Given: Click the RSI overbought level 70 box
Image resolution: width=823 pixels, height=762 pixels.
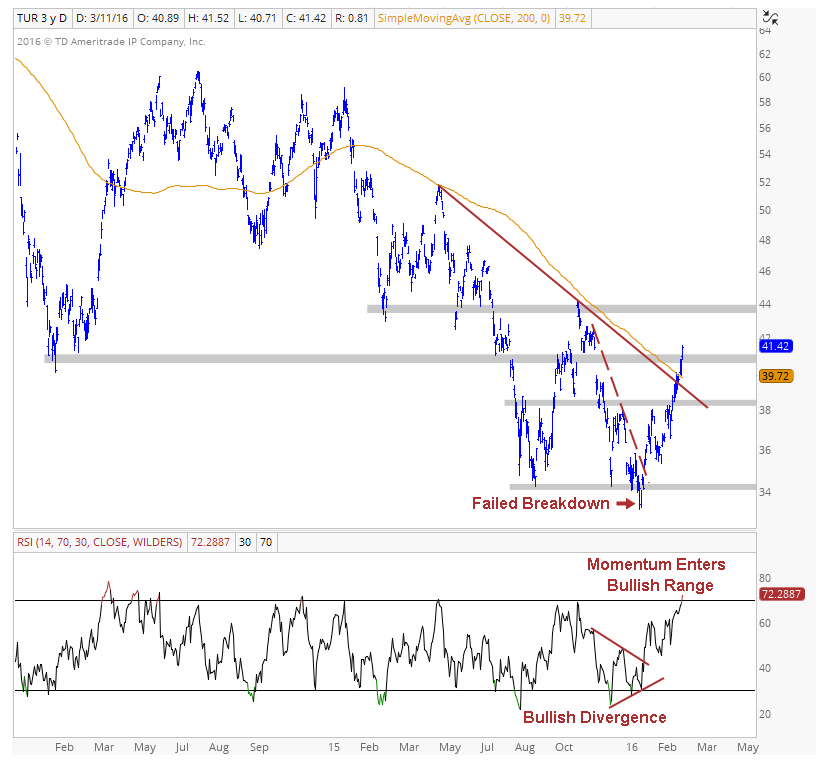Looking at the screenshot, I should (266, 542).
